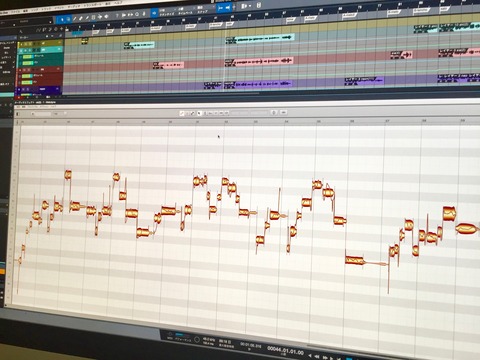Select the listen speaker tool in the toolbar
480x360 pixels.
click(106, 16)
